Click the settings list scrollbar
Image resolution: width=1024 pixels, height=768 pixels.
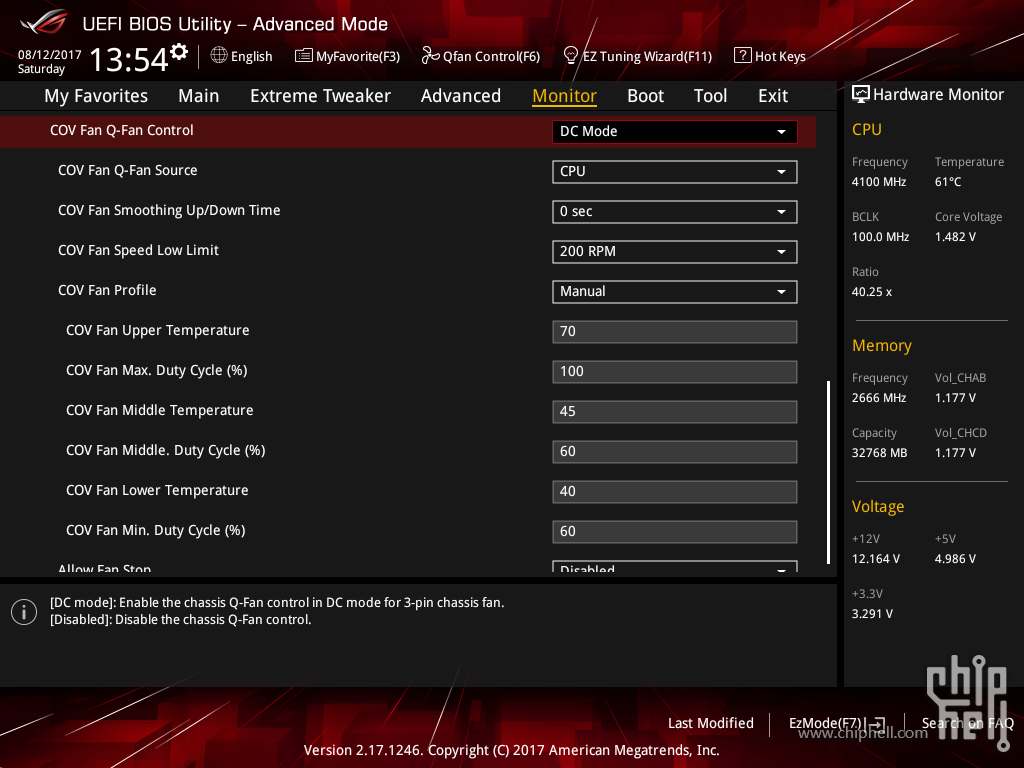pyautogui.click(x=828, y=472)
